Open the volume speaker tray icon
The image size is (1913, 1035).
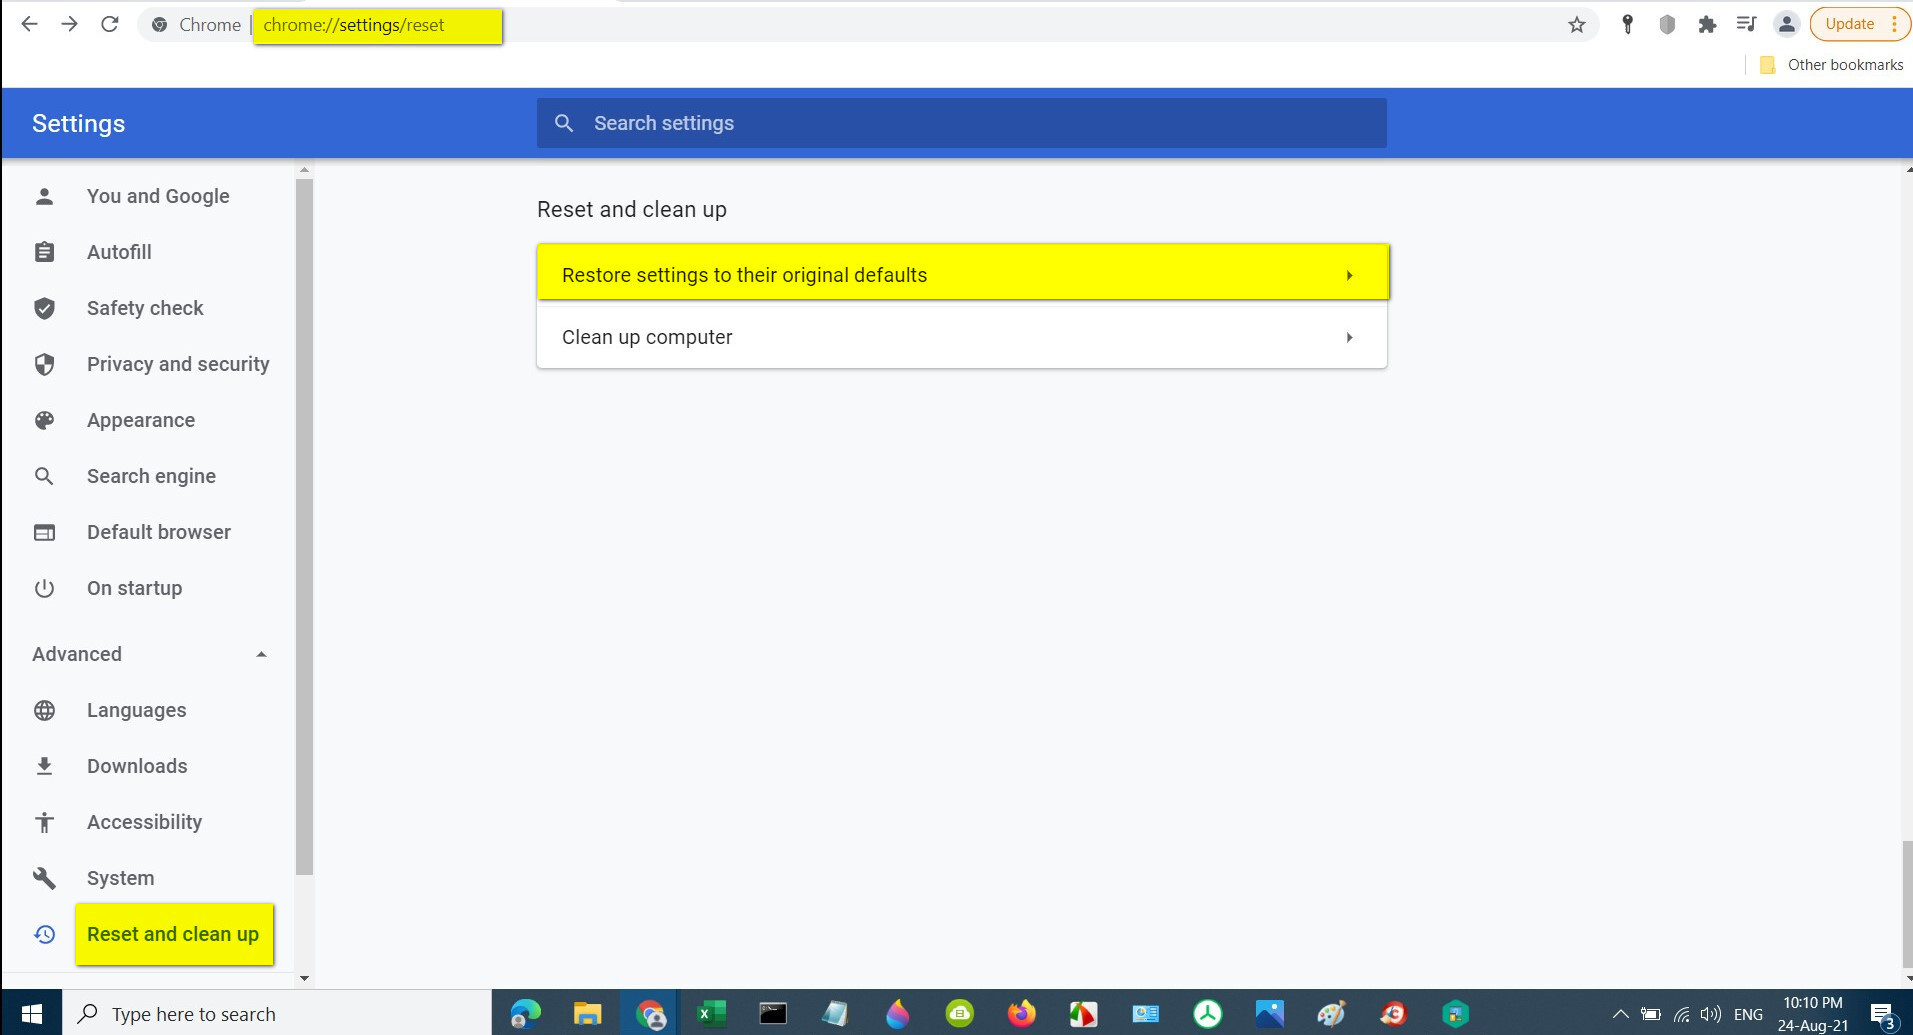pos(1711,1014)
